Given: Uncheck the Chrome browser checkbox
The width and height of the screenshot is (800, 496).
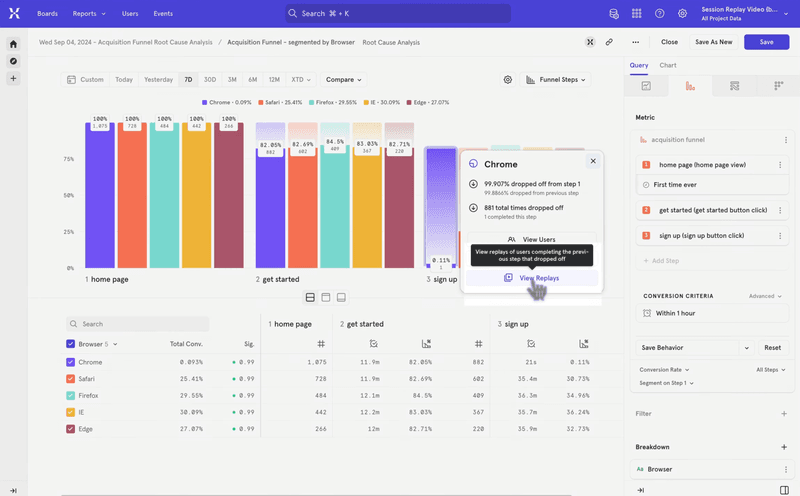Looking at the screenshot, I should click(x=70, y=362).
